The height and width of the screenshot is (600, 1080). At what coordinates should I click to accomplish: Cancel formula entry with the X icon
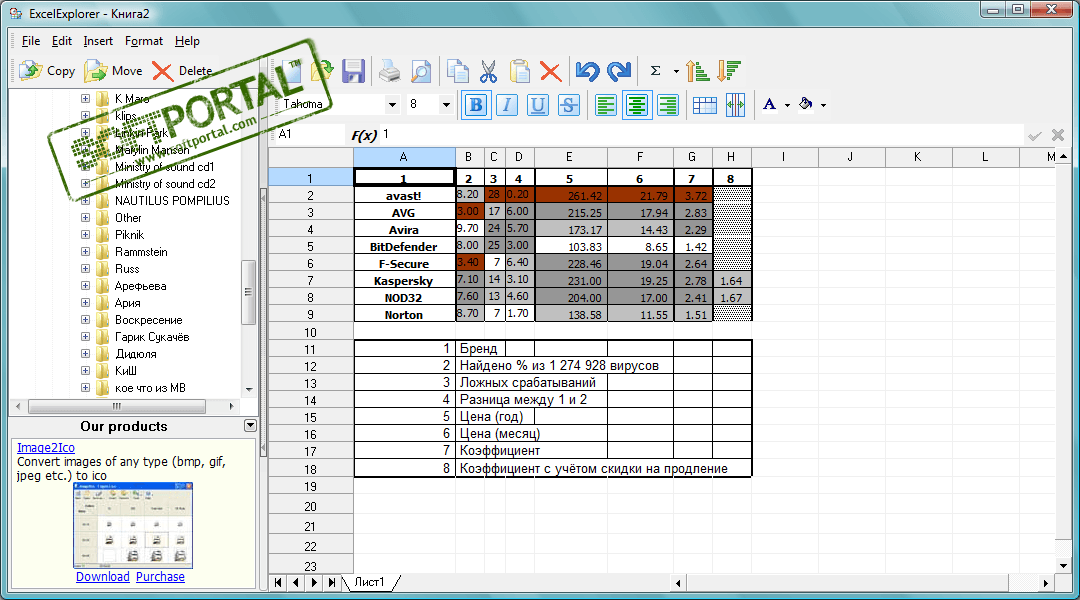click(1058, 135)
